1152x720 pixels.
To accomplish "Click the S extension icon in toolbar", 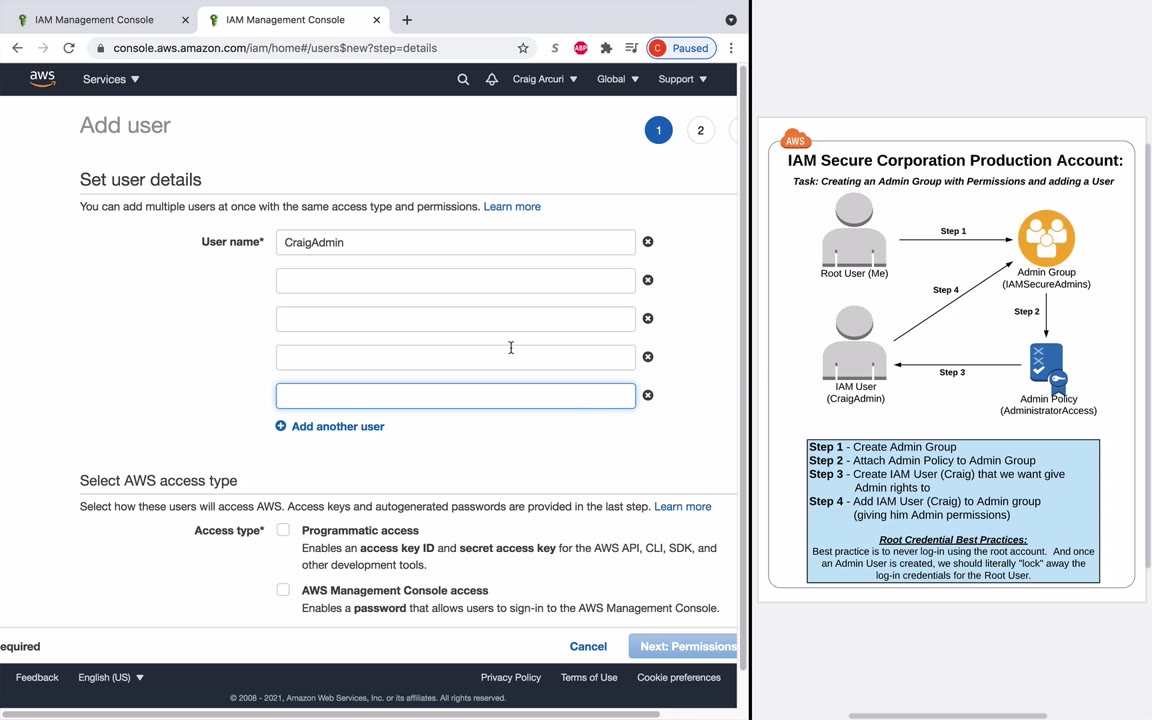I will [555, 48].
